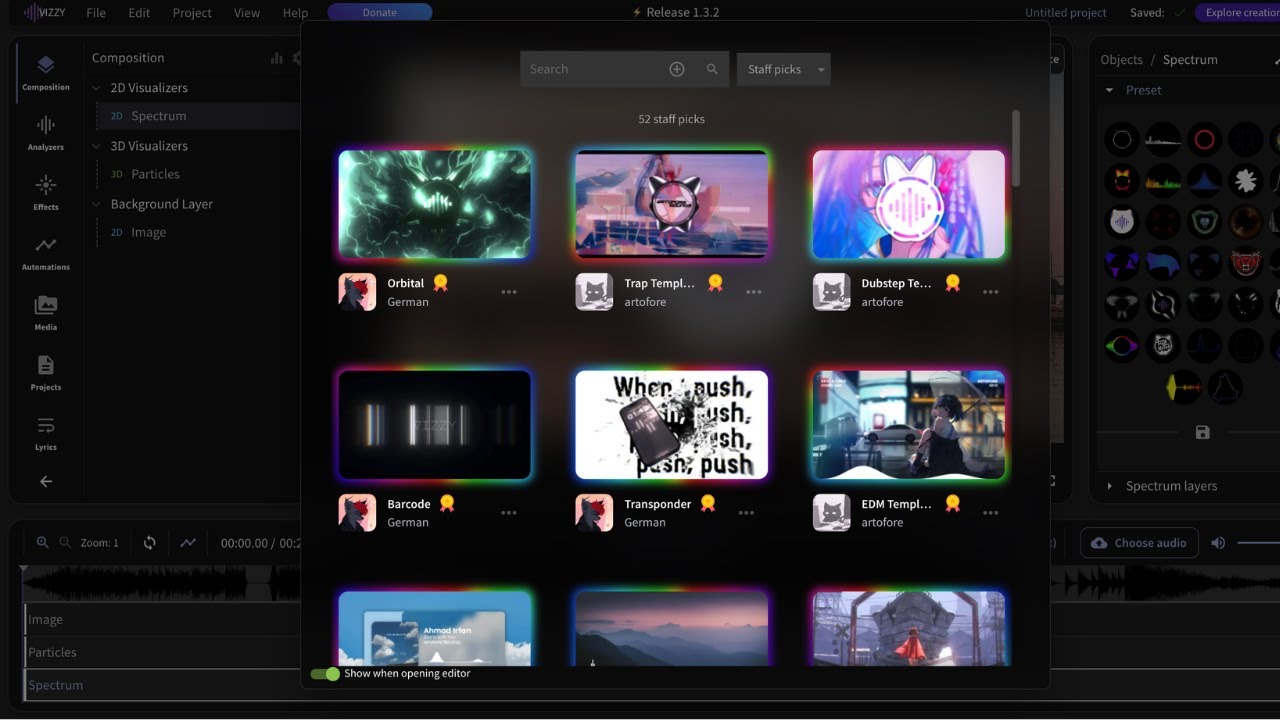Open the Projects sidebar panel

(45, 374)
